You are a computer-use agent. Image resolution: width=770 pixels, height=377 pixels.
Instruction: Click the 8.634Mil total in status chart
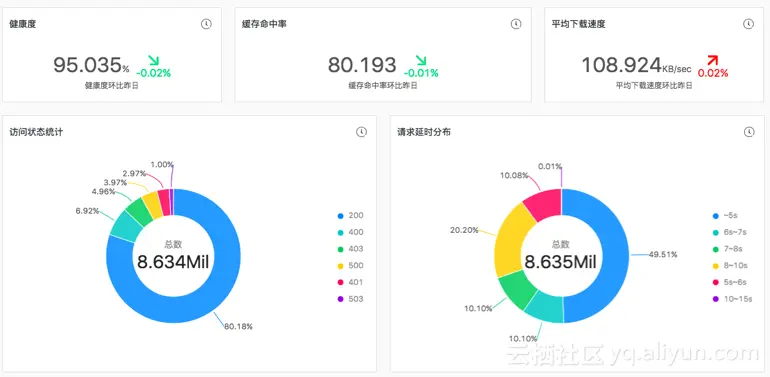point(173,263)
